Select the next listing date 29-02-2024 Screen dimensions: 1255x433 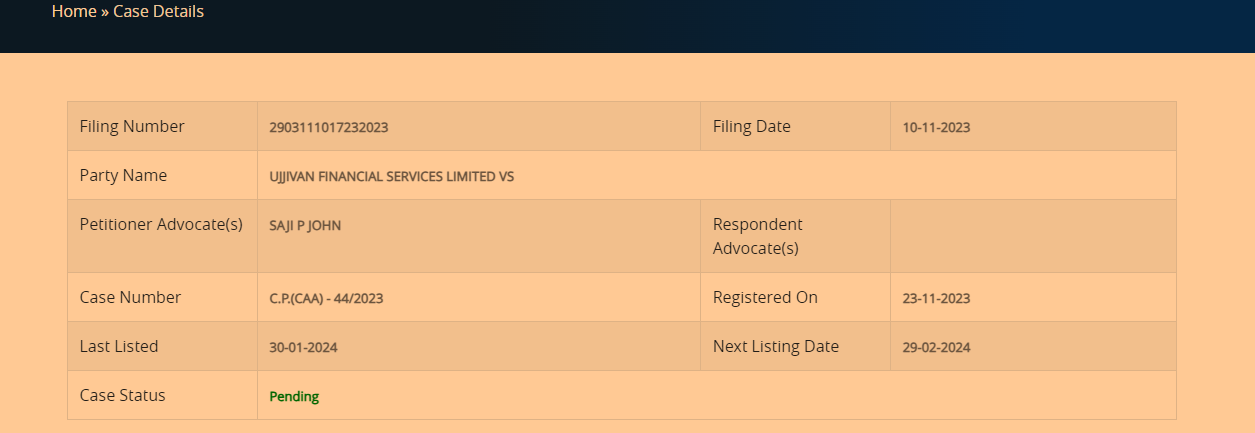coord(936,347)
